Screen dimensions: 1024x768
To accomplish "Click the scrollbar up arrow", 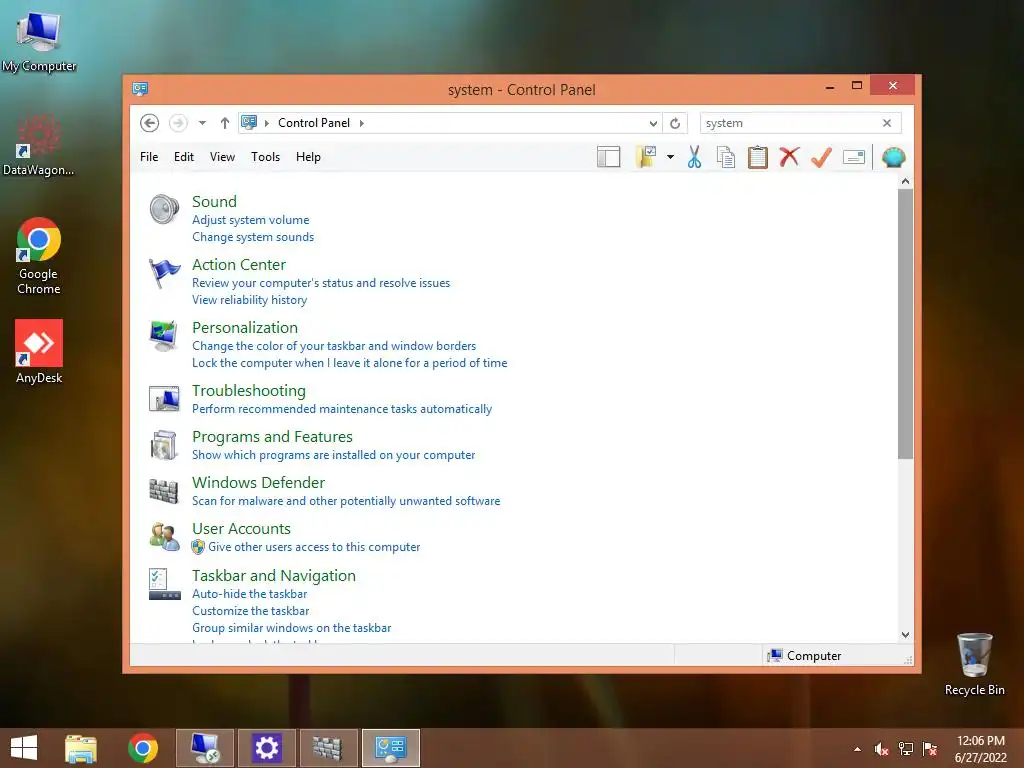I will pyautogui.click(x=905, y=181).
